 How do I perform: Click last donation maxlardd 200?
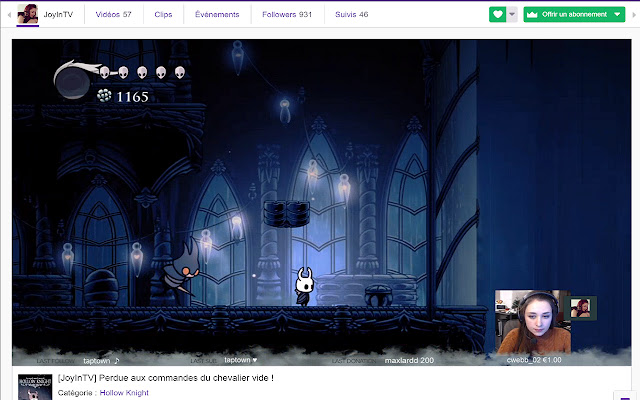pos(409,360)
